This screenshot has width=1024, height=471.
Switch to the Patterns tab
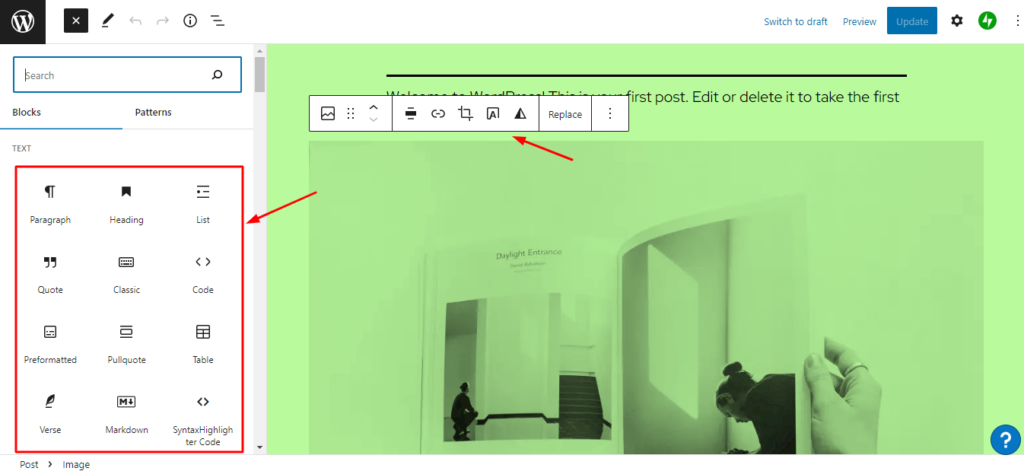(x=153, y=112)
